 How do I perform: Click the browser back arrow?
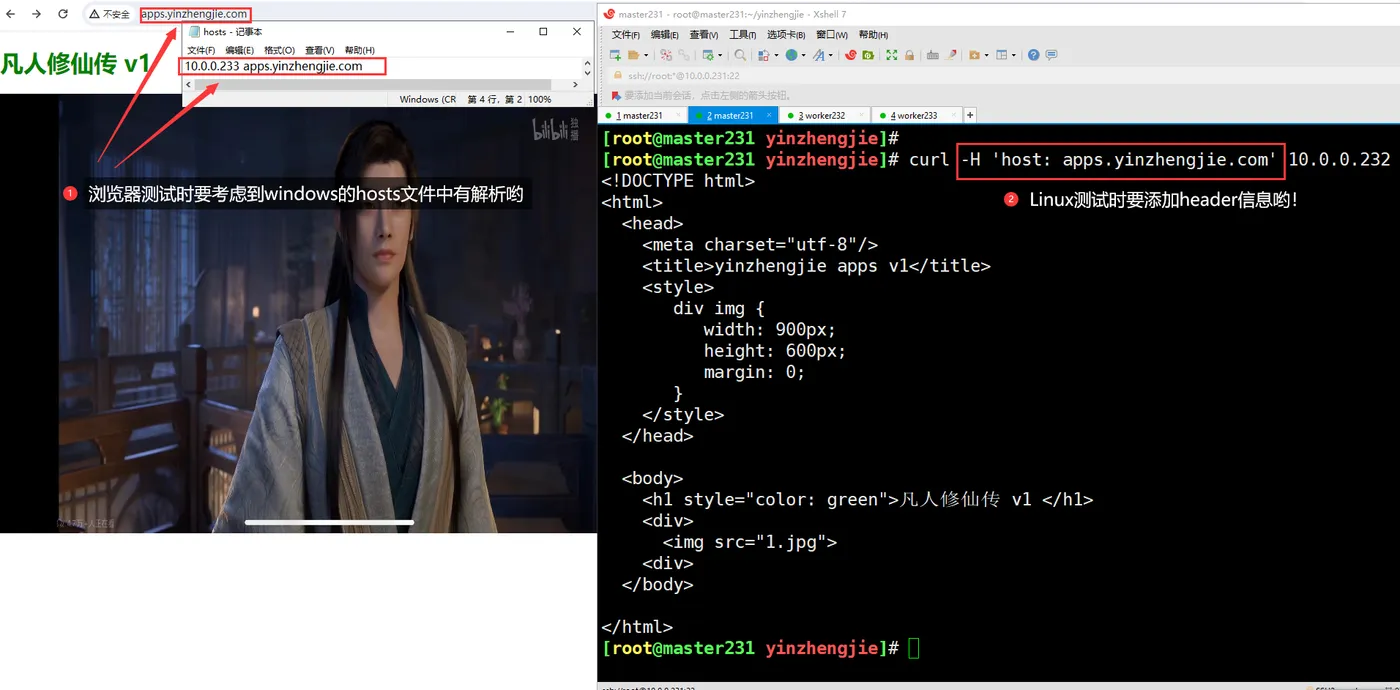(x=11, y=14)
